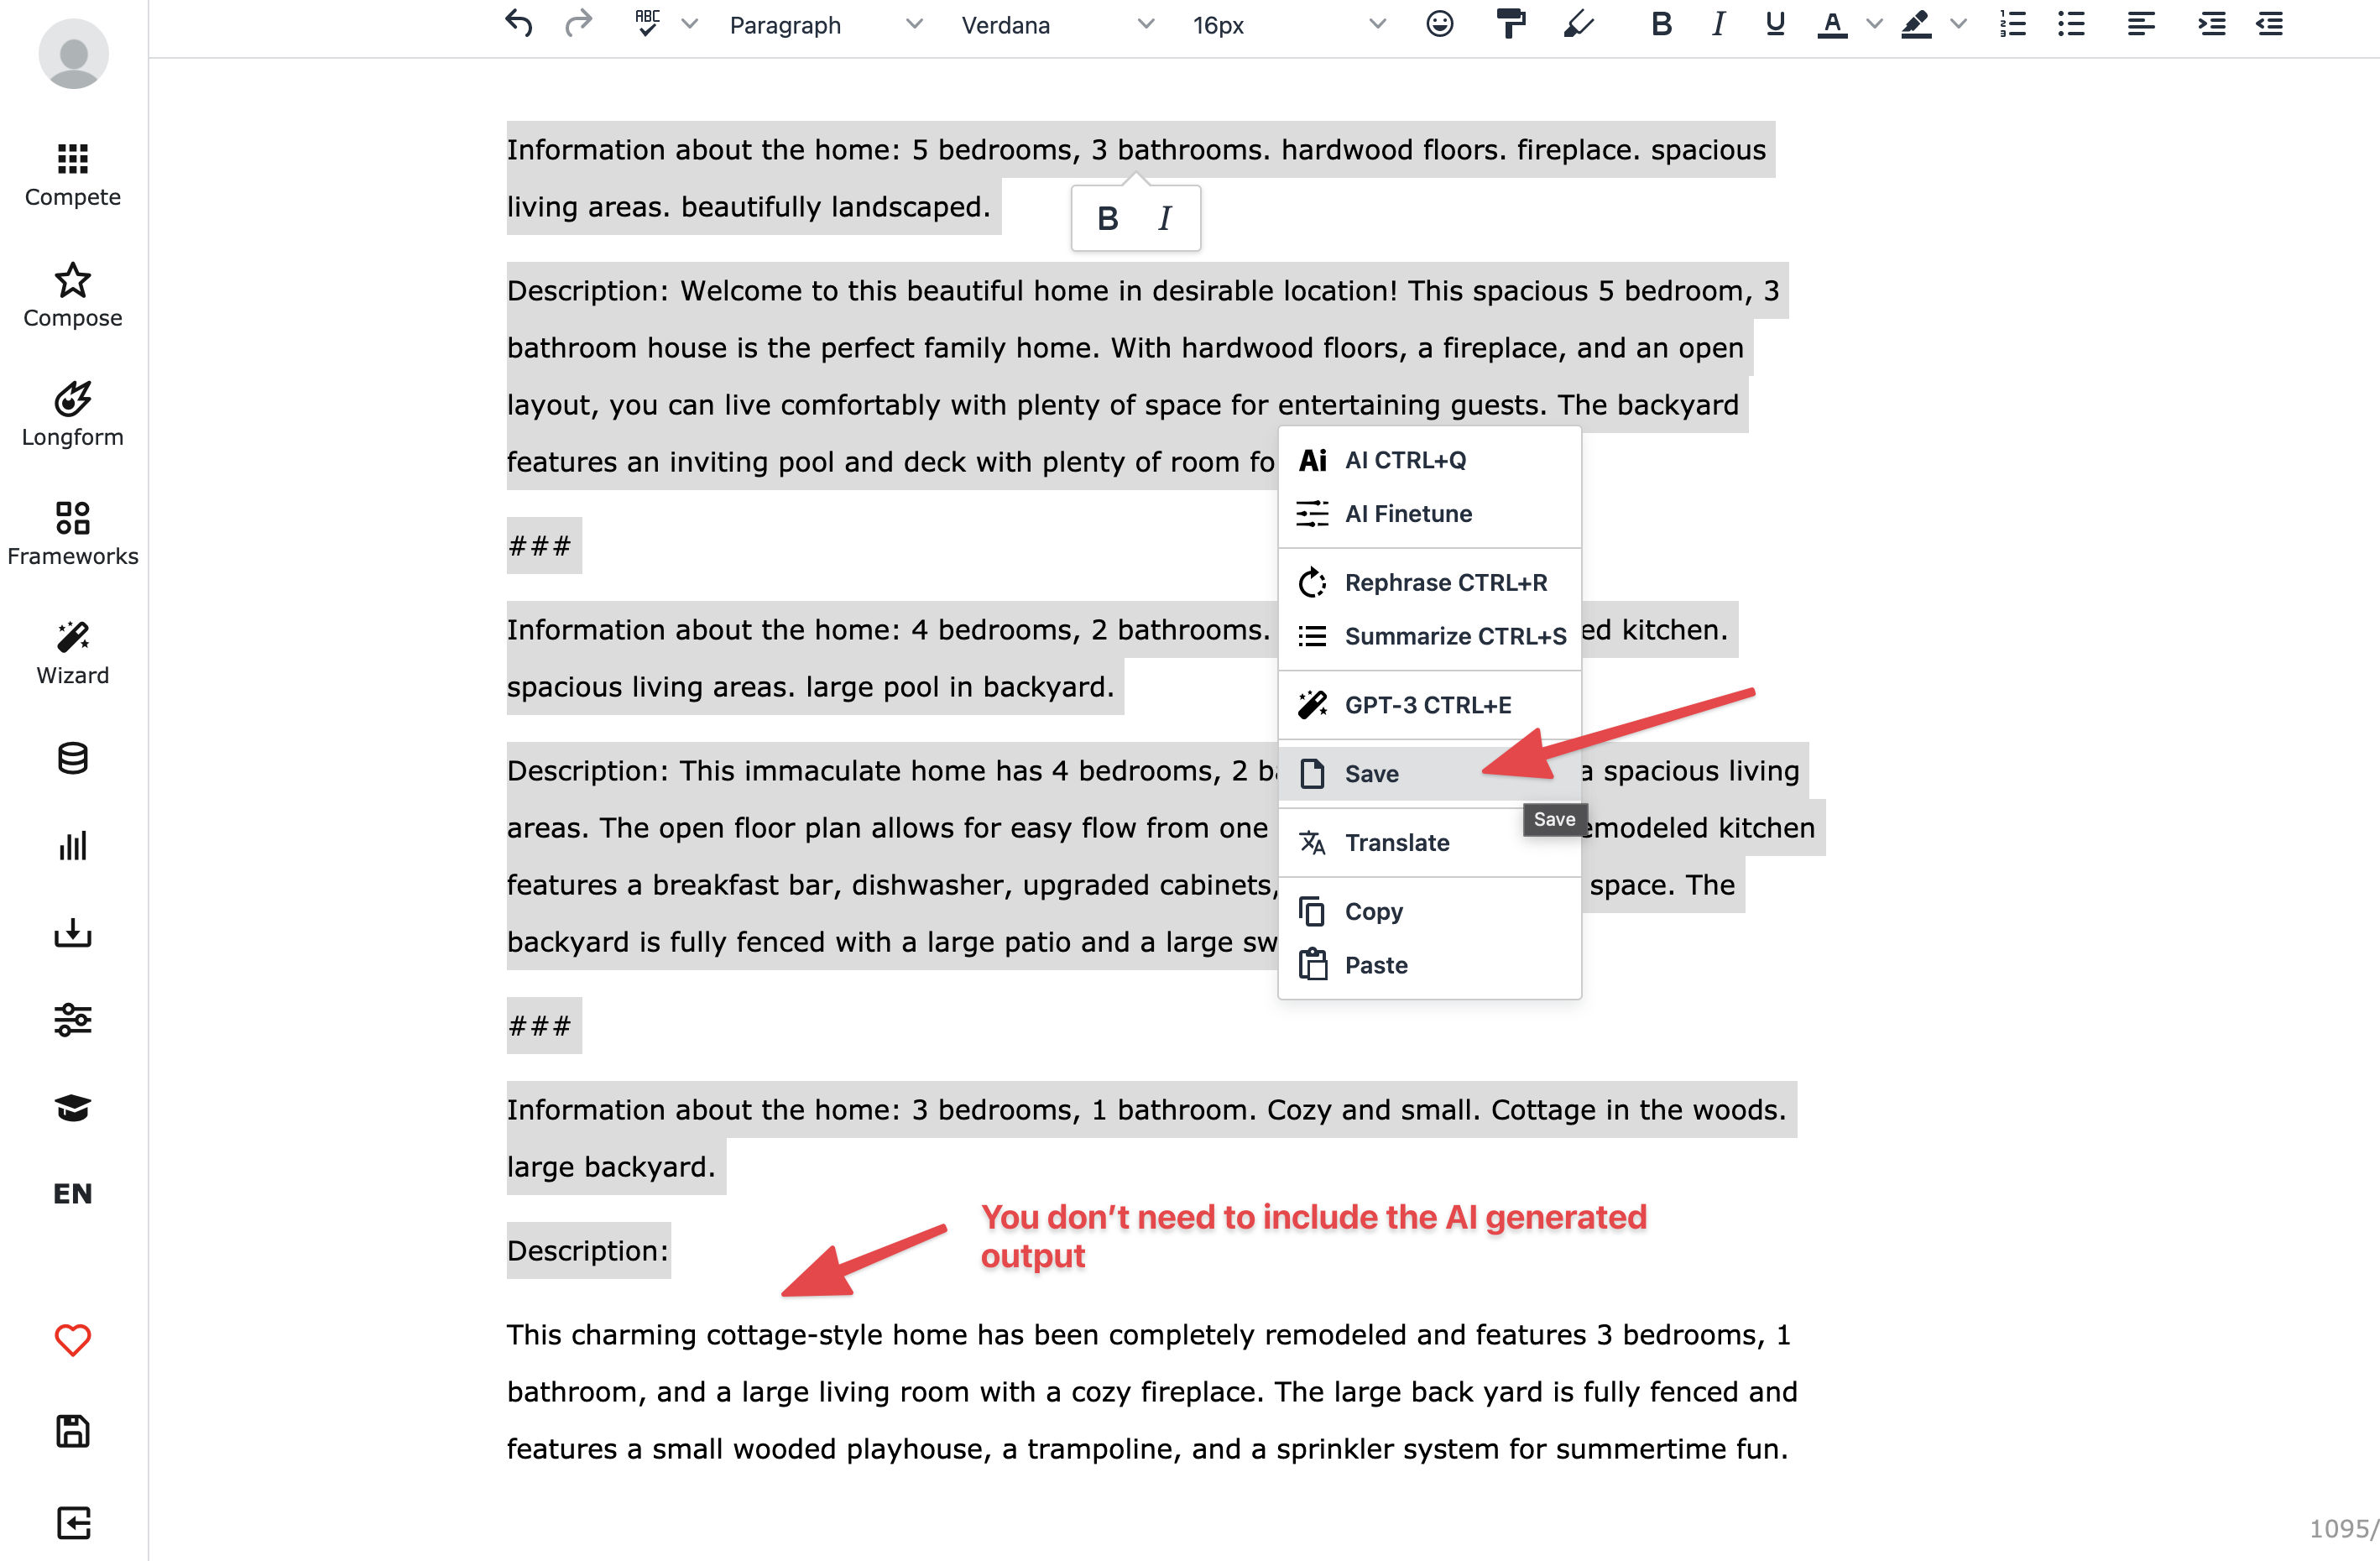
Task: Click the database stack icon in sidebar
Action: tap(73, 758)
